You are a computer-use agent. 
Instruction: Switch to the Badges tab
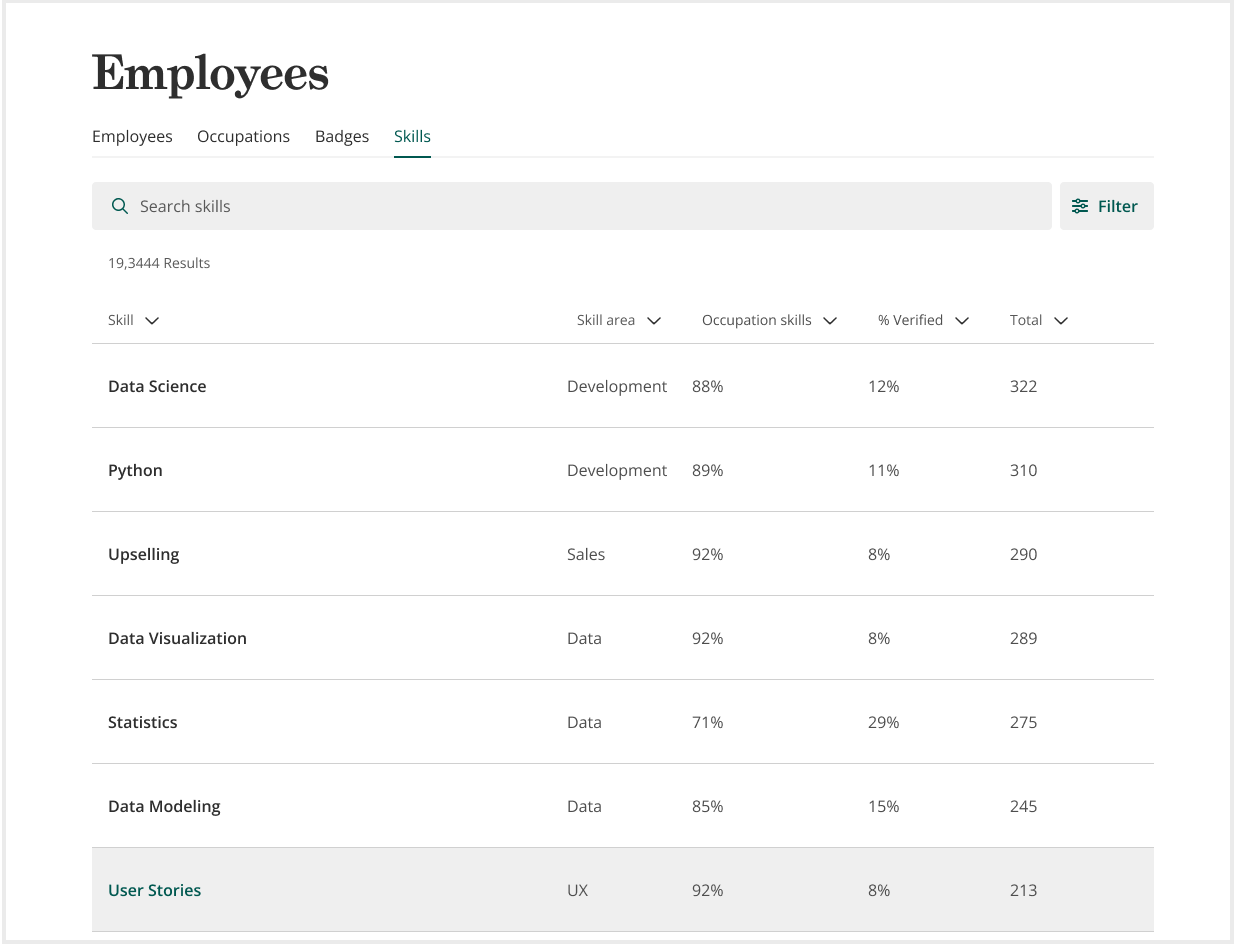click(341, 136)
